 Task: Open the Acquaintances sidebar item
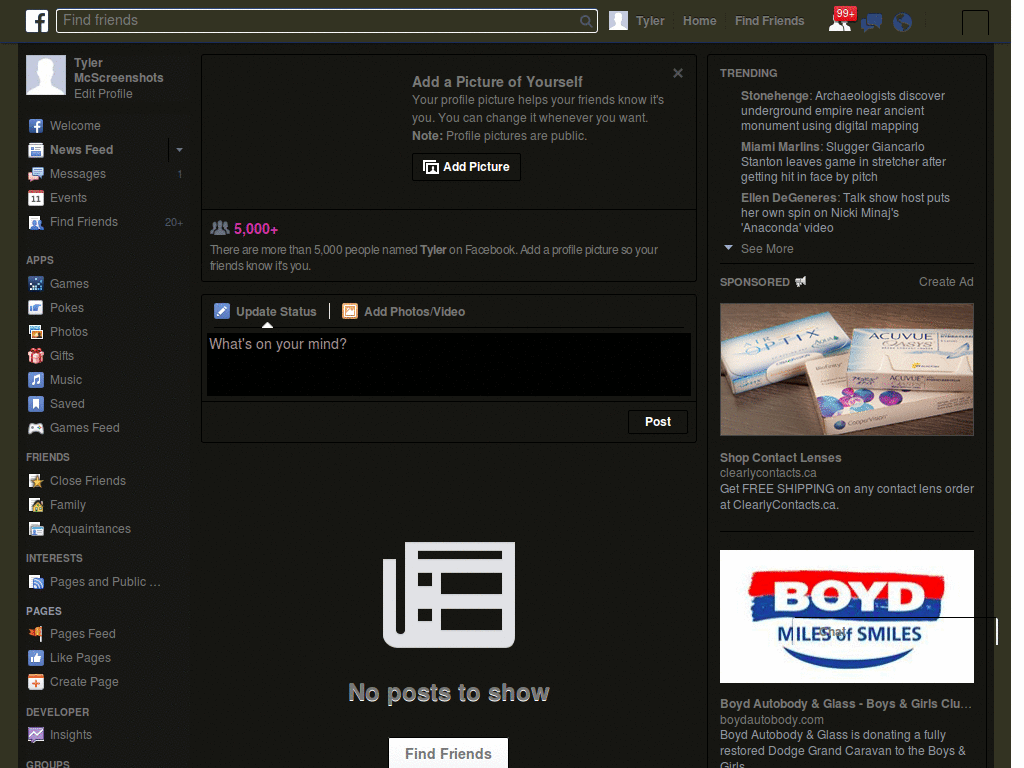click(90, 529)
